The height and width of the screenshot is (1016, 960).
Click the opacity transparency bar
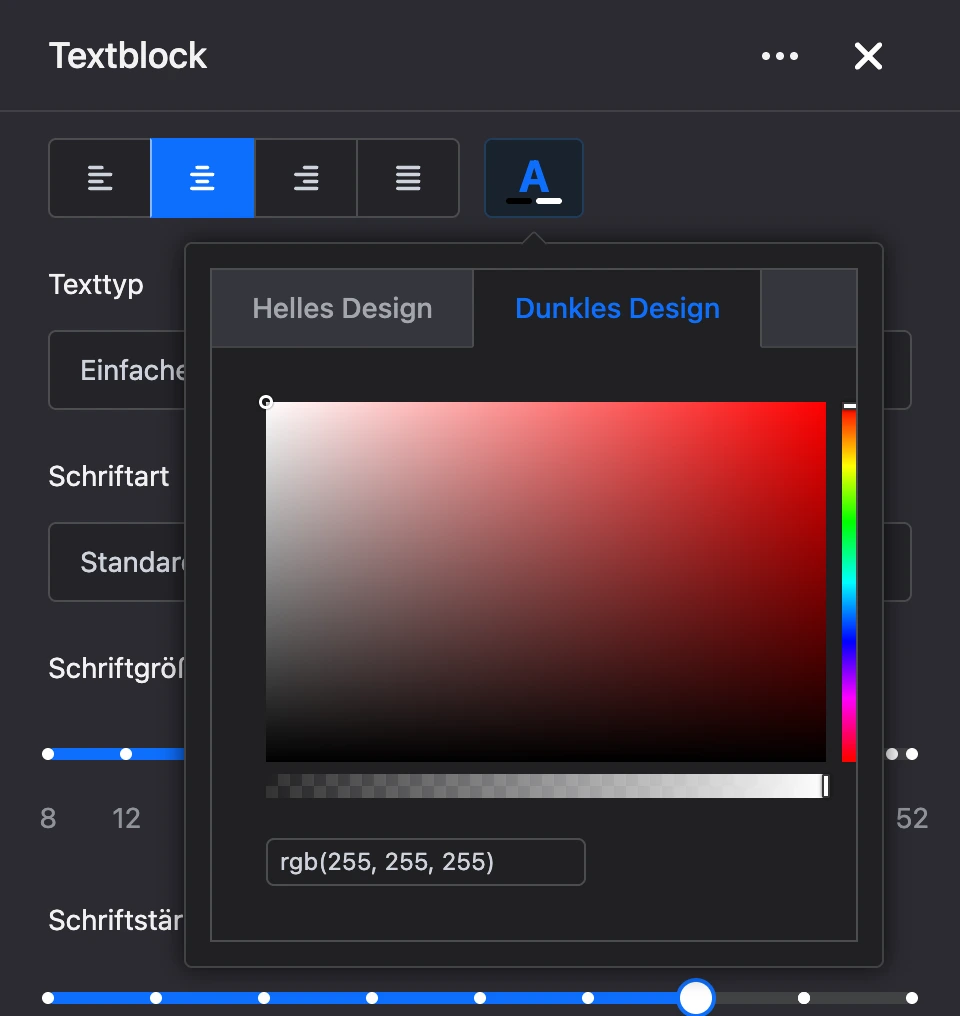545,786
